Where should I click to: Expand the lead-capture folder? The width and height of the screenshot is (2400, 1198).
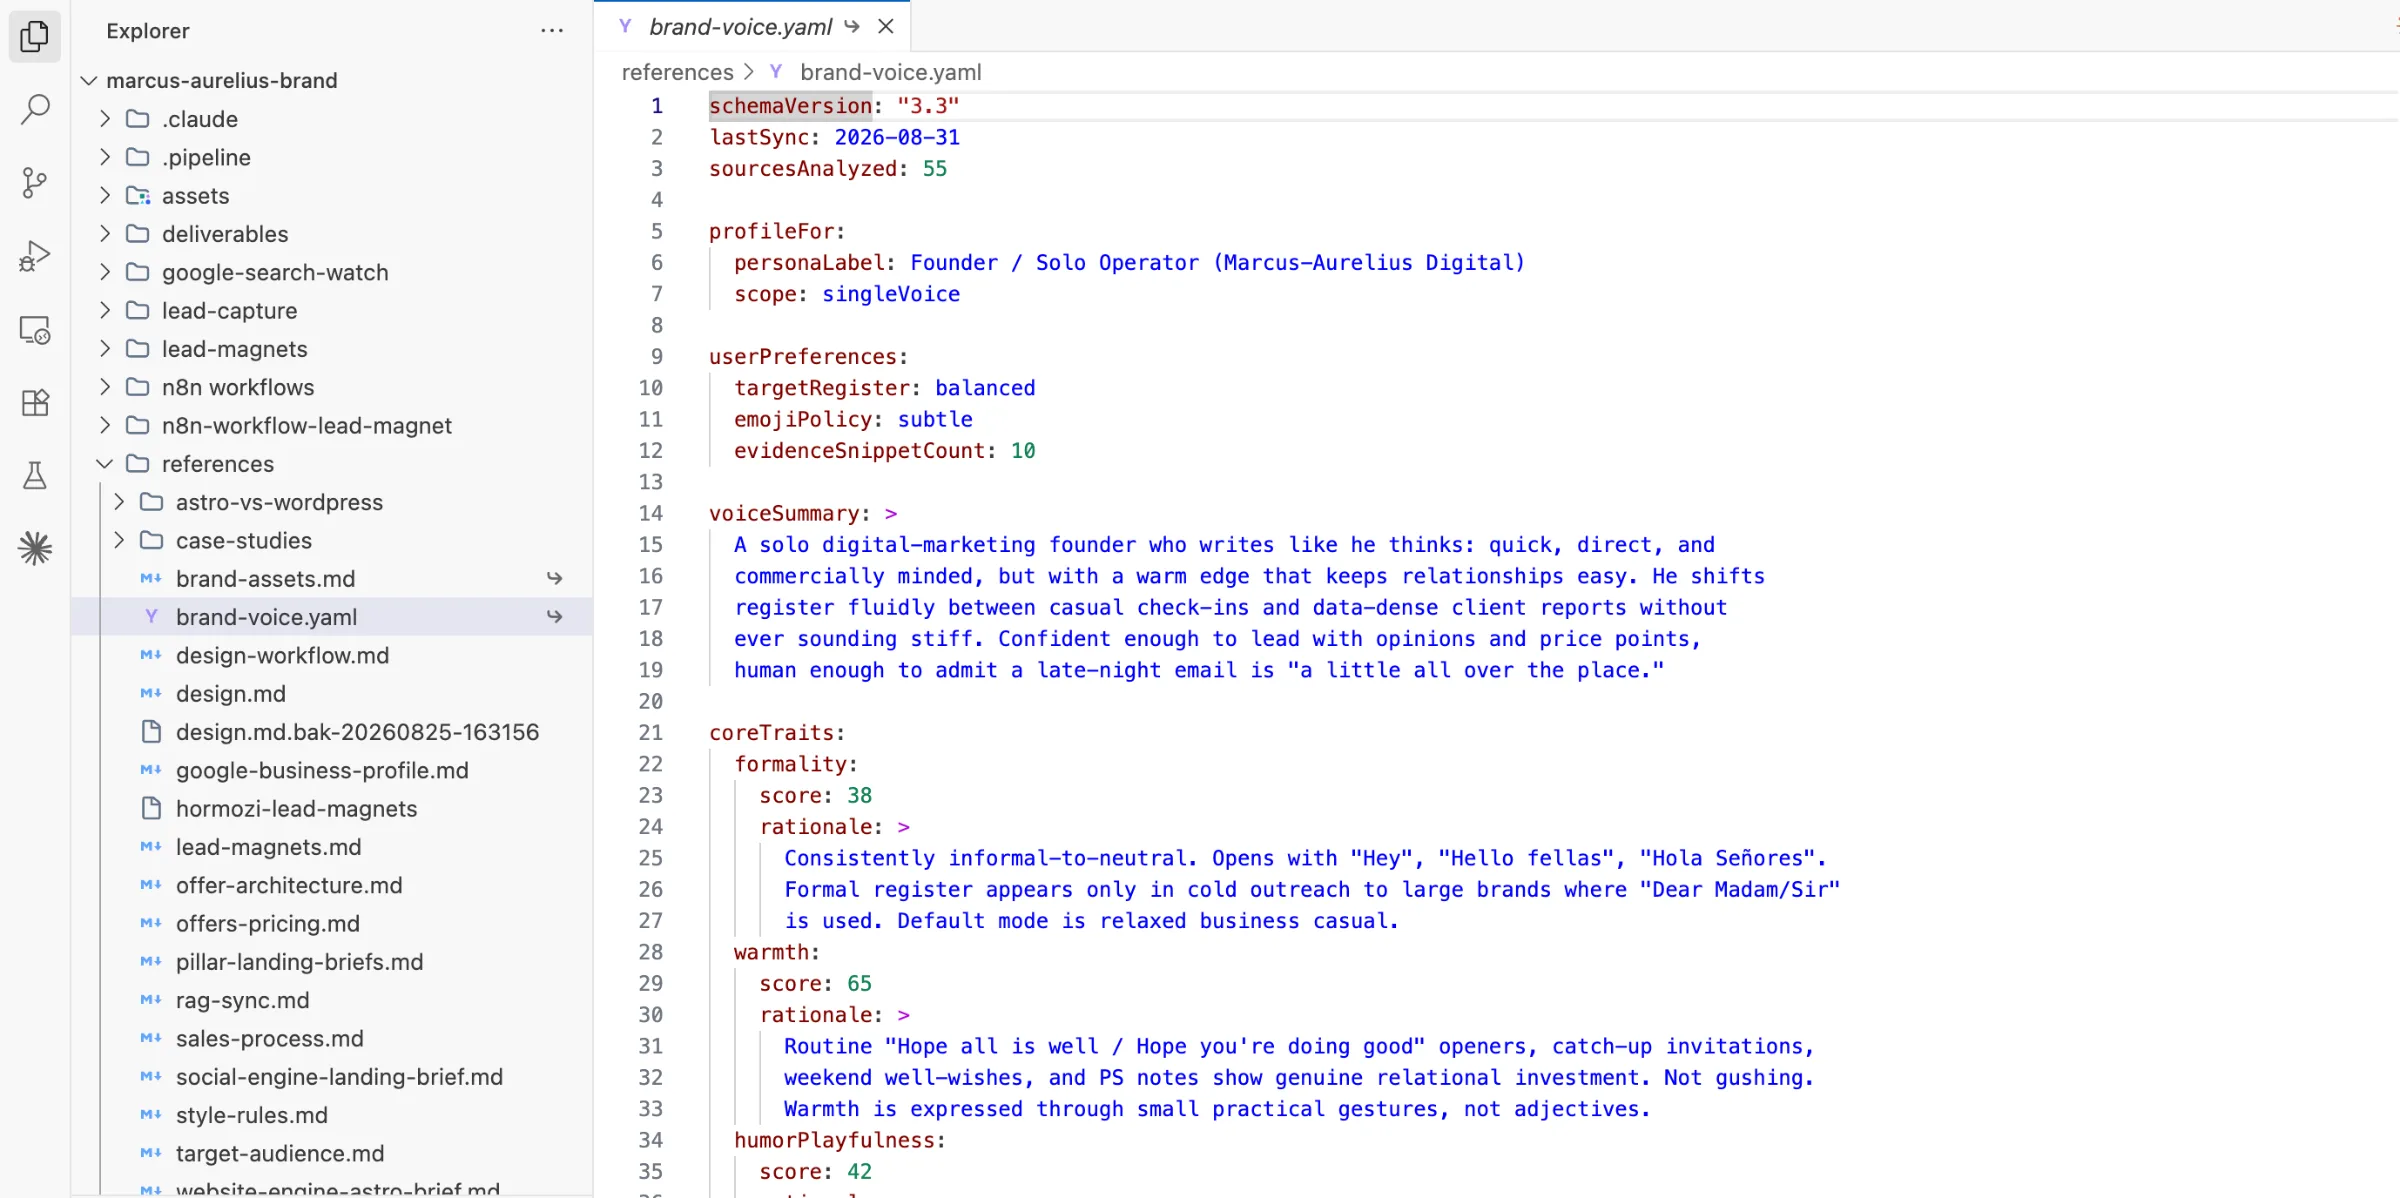point(105,311)
